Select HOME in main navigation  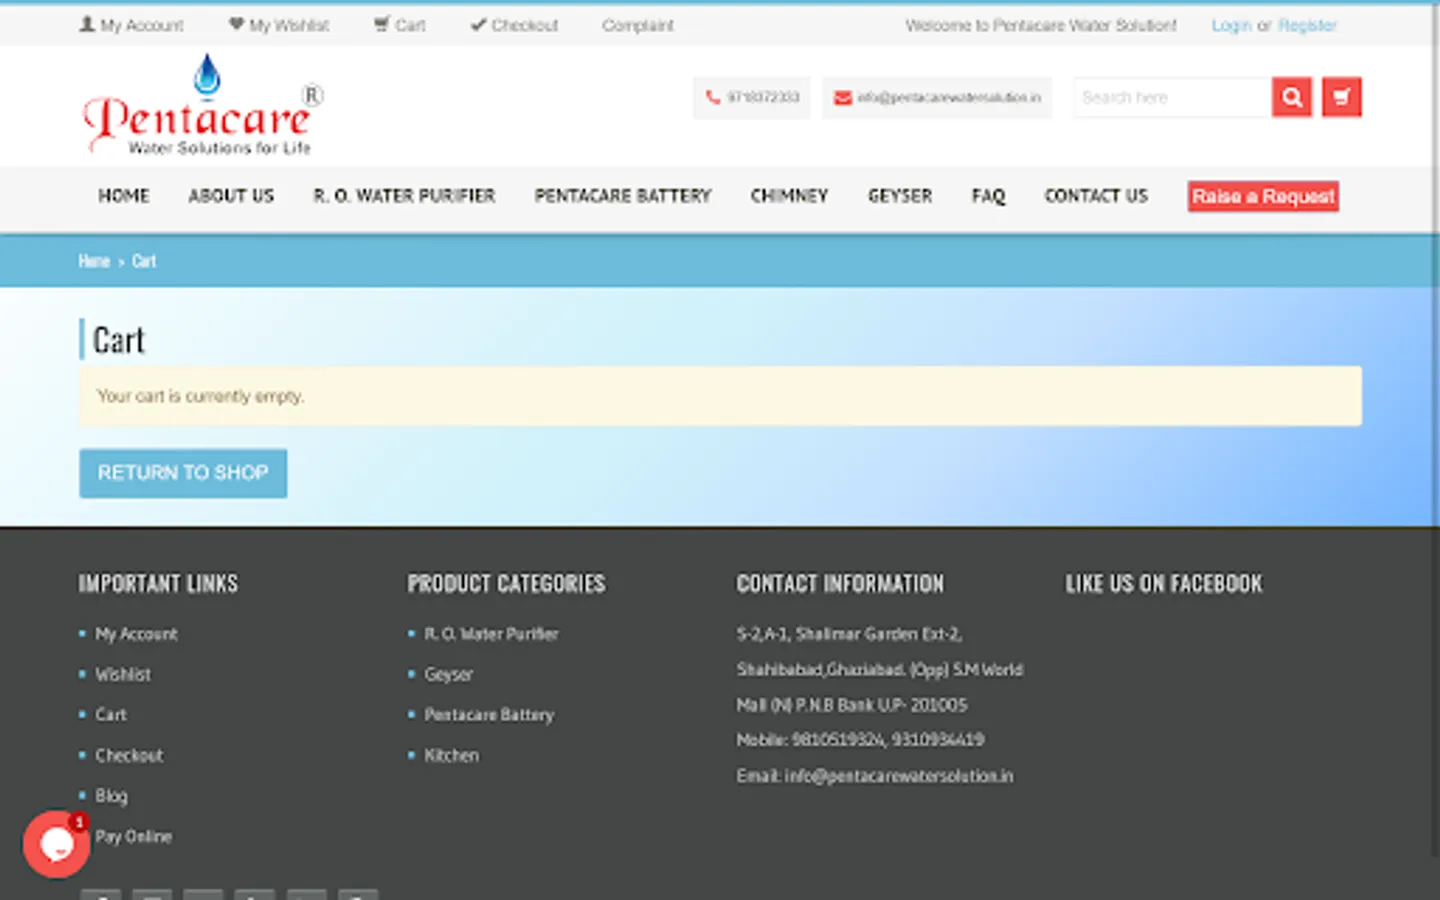(x=124, y=196)
